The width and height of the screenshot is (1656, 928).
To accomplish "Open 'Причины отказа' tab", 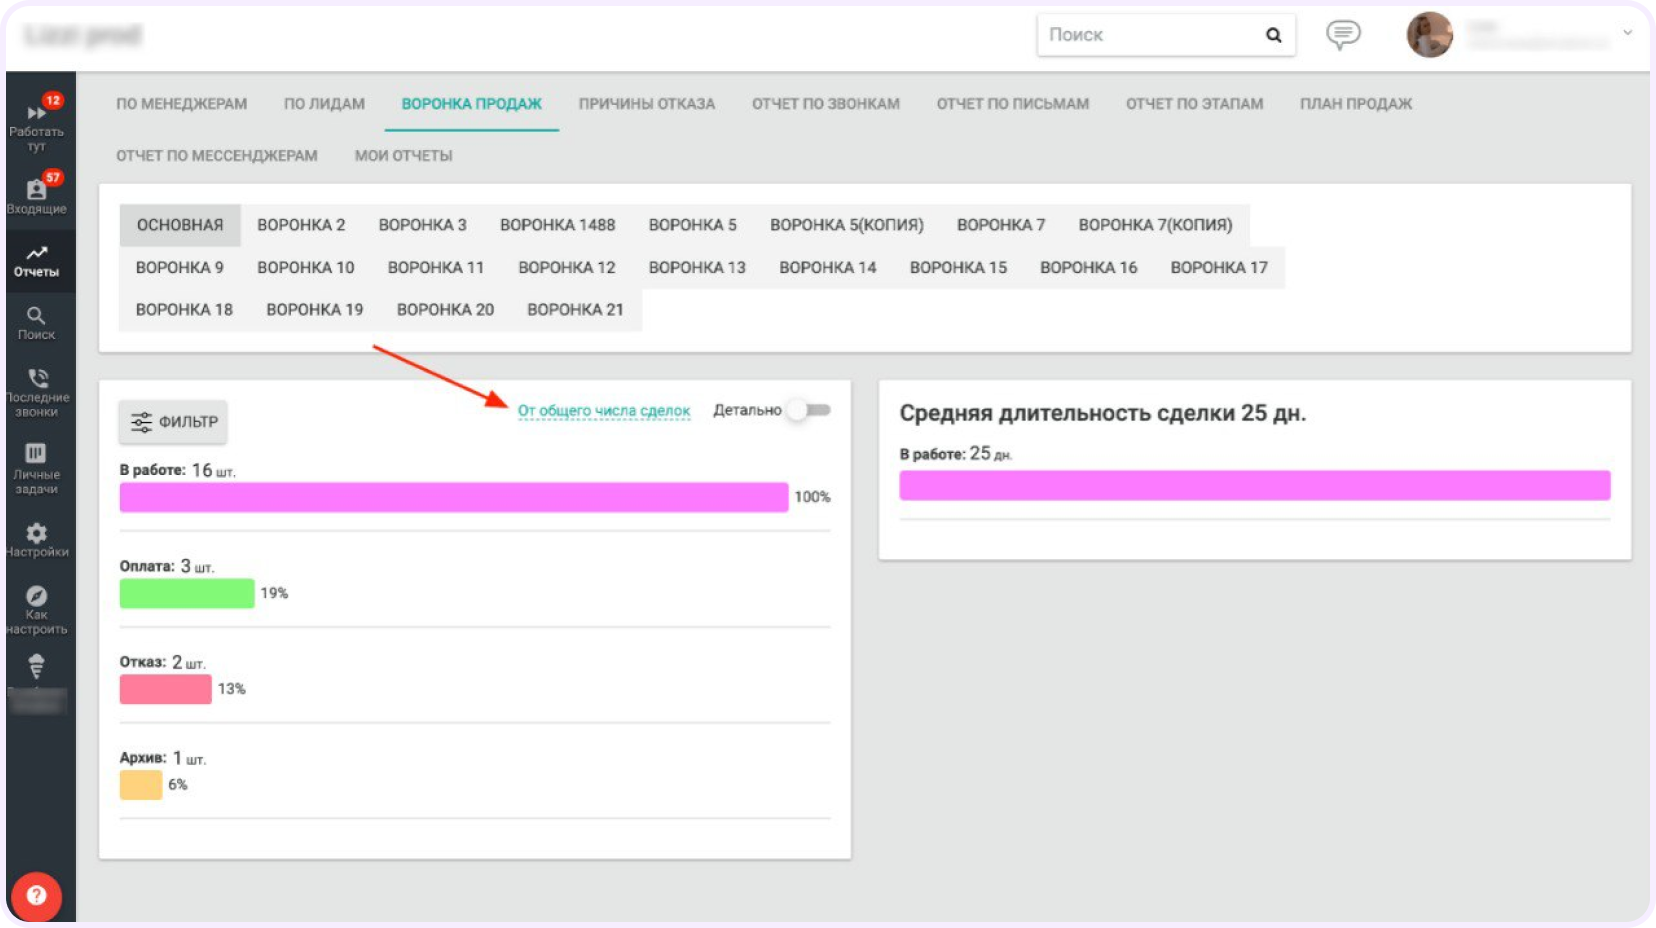I will click(647, 104).
